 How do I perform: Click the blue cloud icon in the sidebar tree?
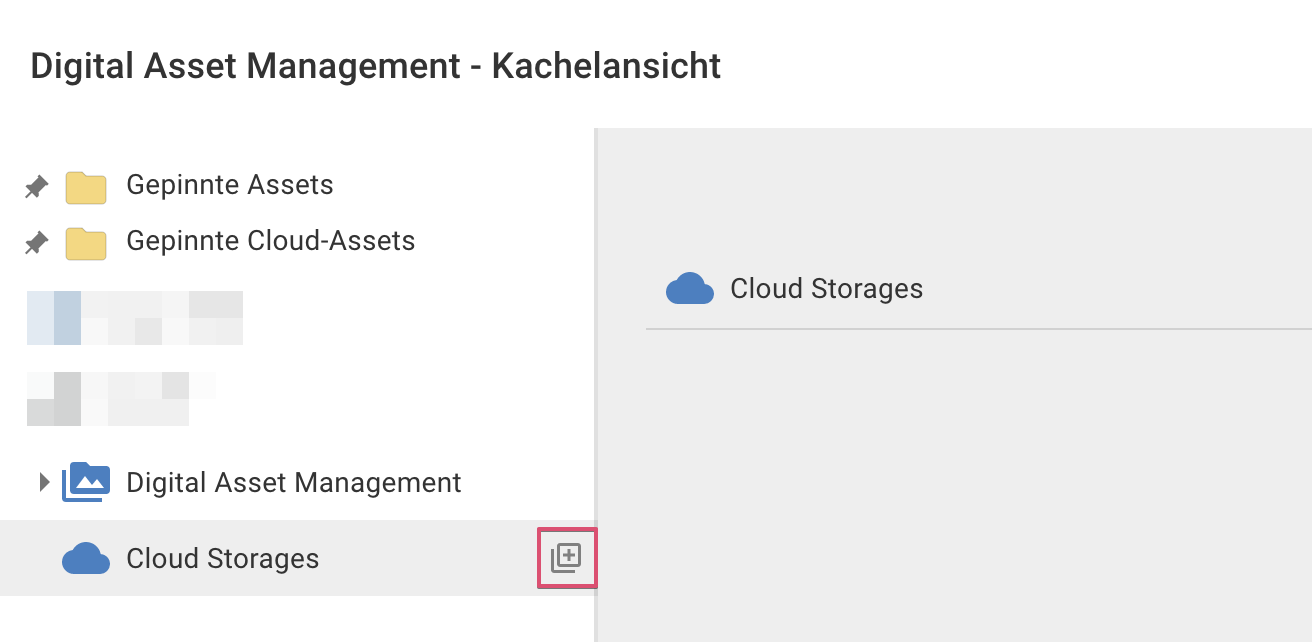[x=86, y=559]
